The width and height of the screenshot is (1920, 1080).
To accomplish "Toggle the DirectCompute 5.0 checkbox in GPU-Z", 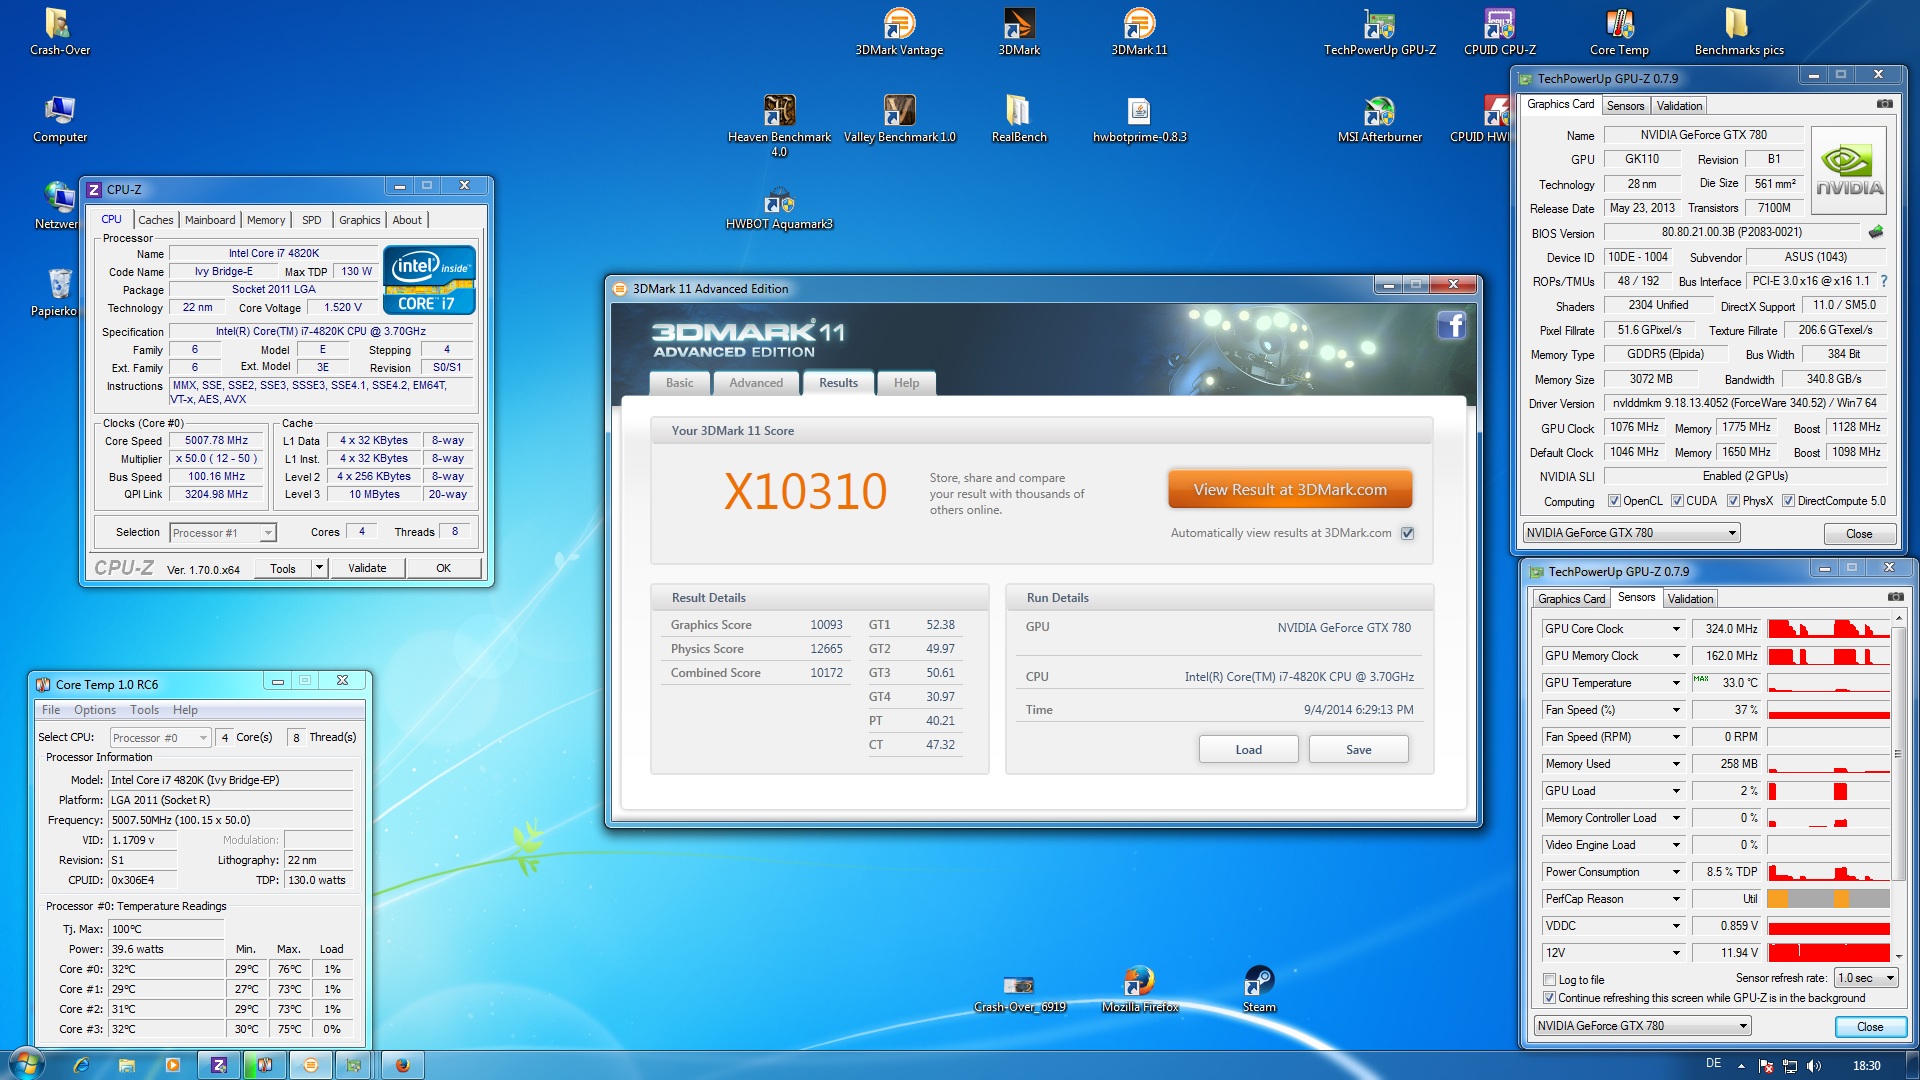I will (x=1788, y=501).
